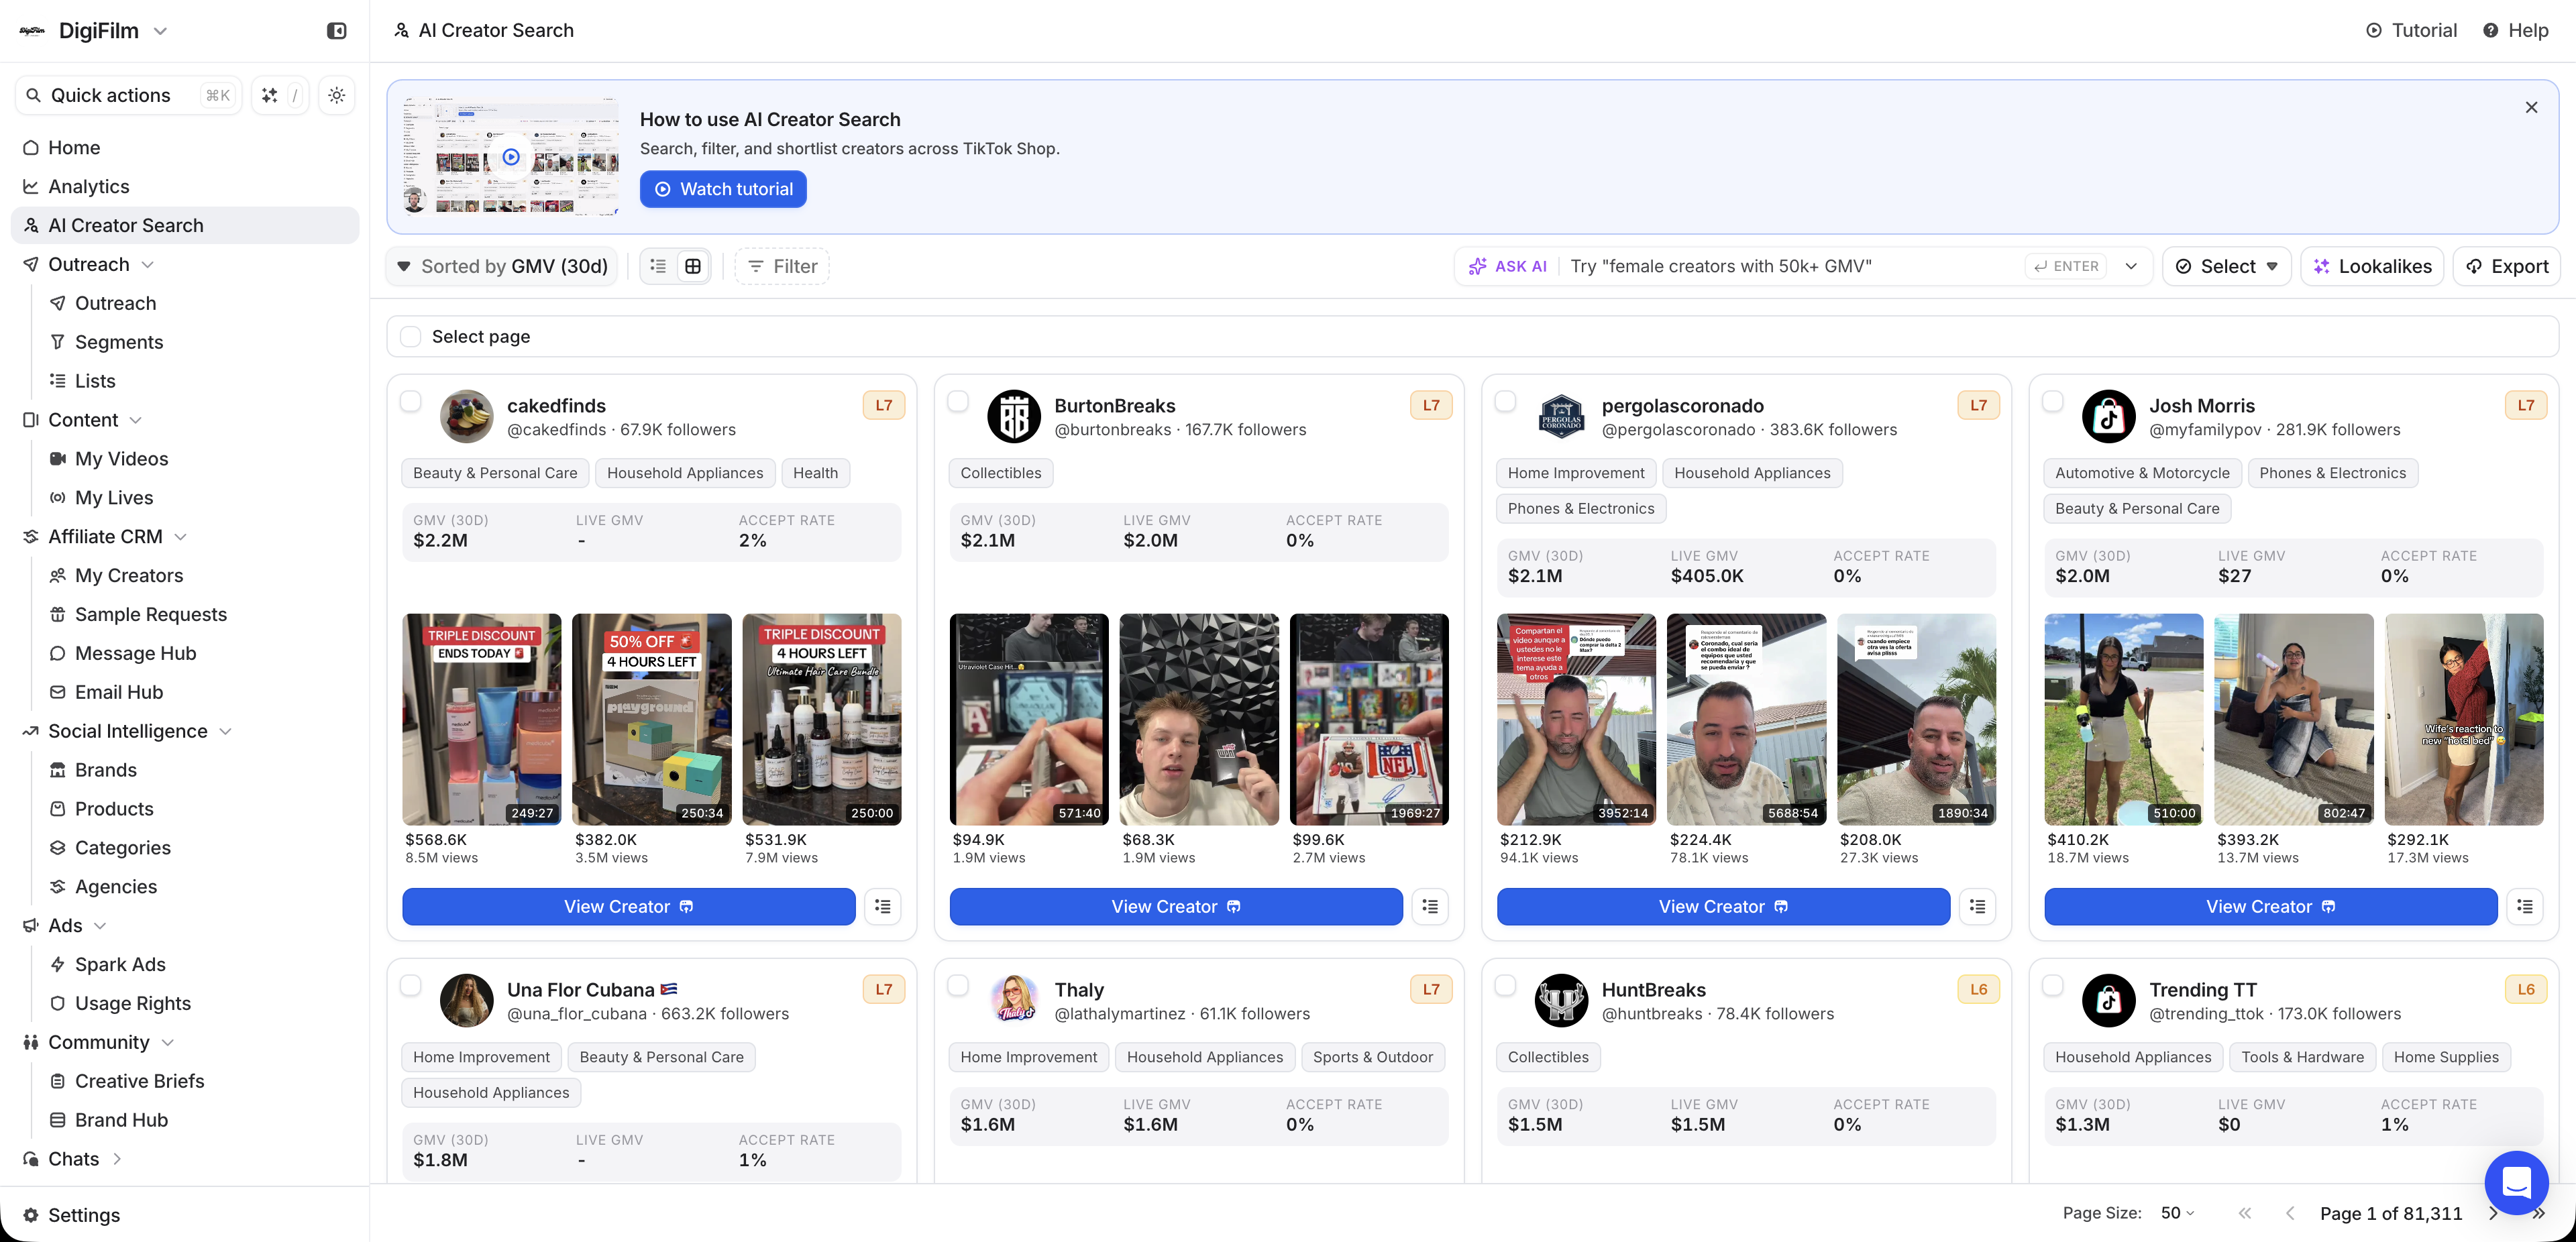Open Una Flor Cubana profile avatar
Viewport: 2576px width, 1242px height.
[467, 1000]
